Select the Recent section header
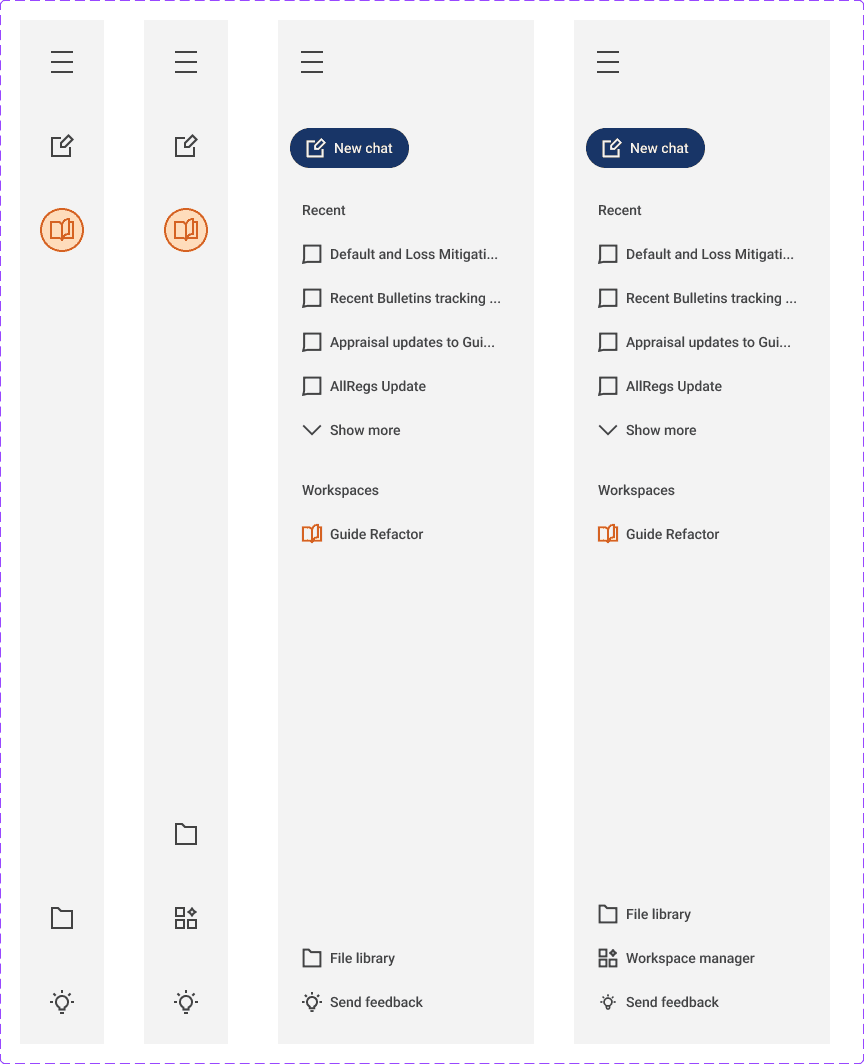Viewport: 864px width, 1064px height. click(322, 210)
